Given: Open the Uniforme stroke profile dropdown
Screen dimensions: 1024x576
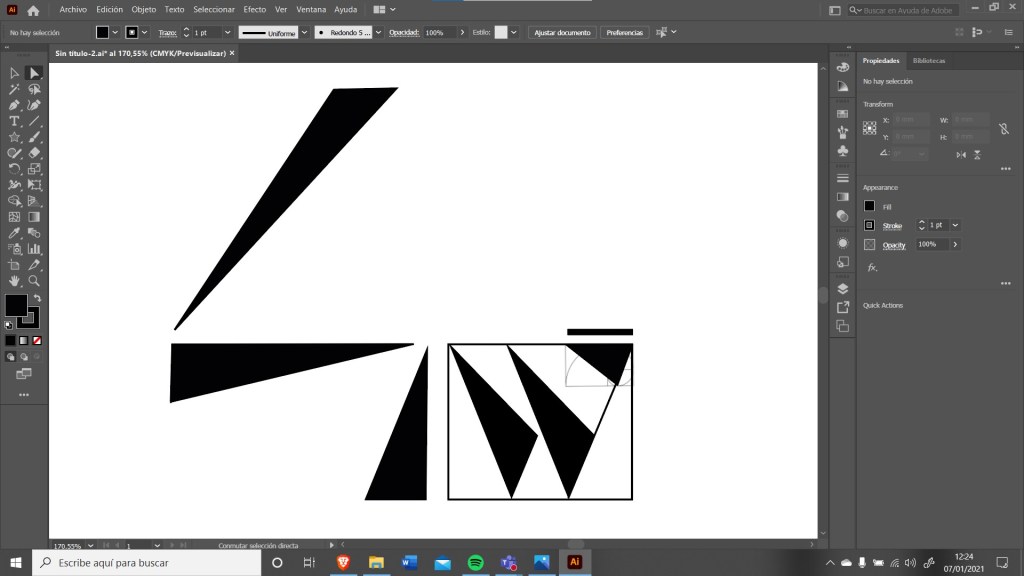Looking at the screenshot, I should [304, 32].
